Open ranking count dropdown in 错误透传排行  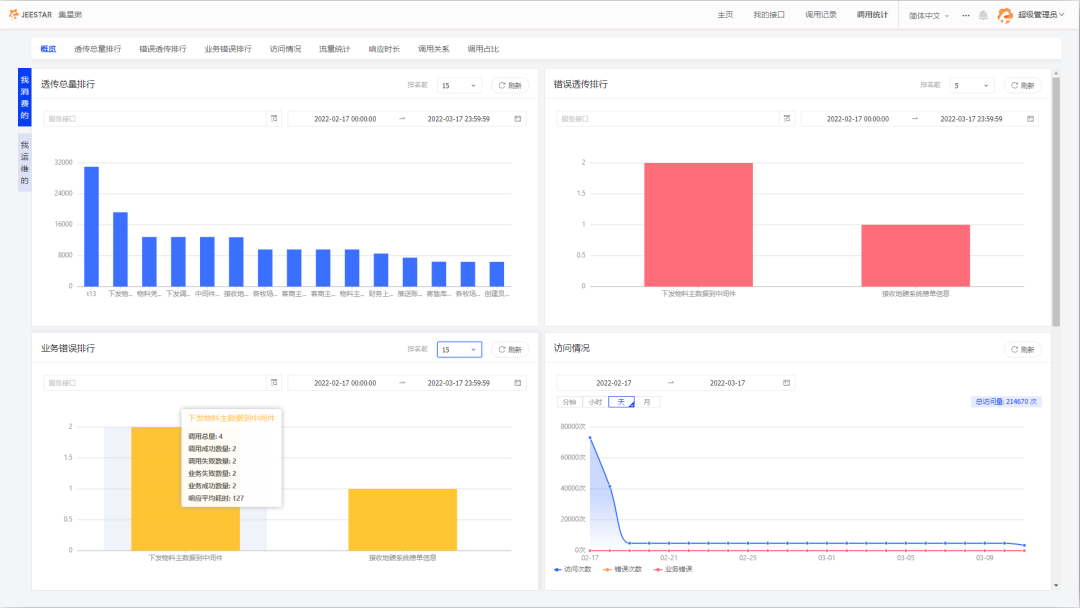pyautogui.click(x=971, y=86)
